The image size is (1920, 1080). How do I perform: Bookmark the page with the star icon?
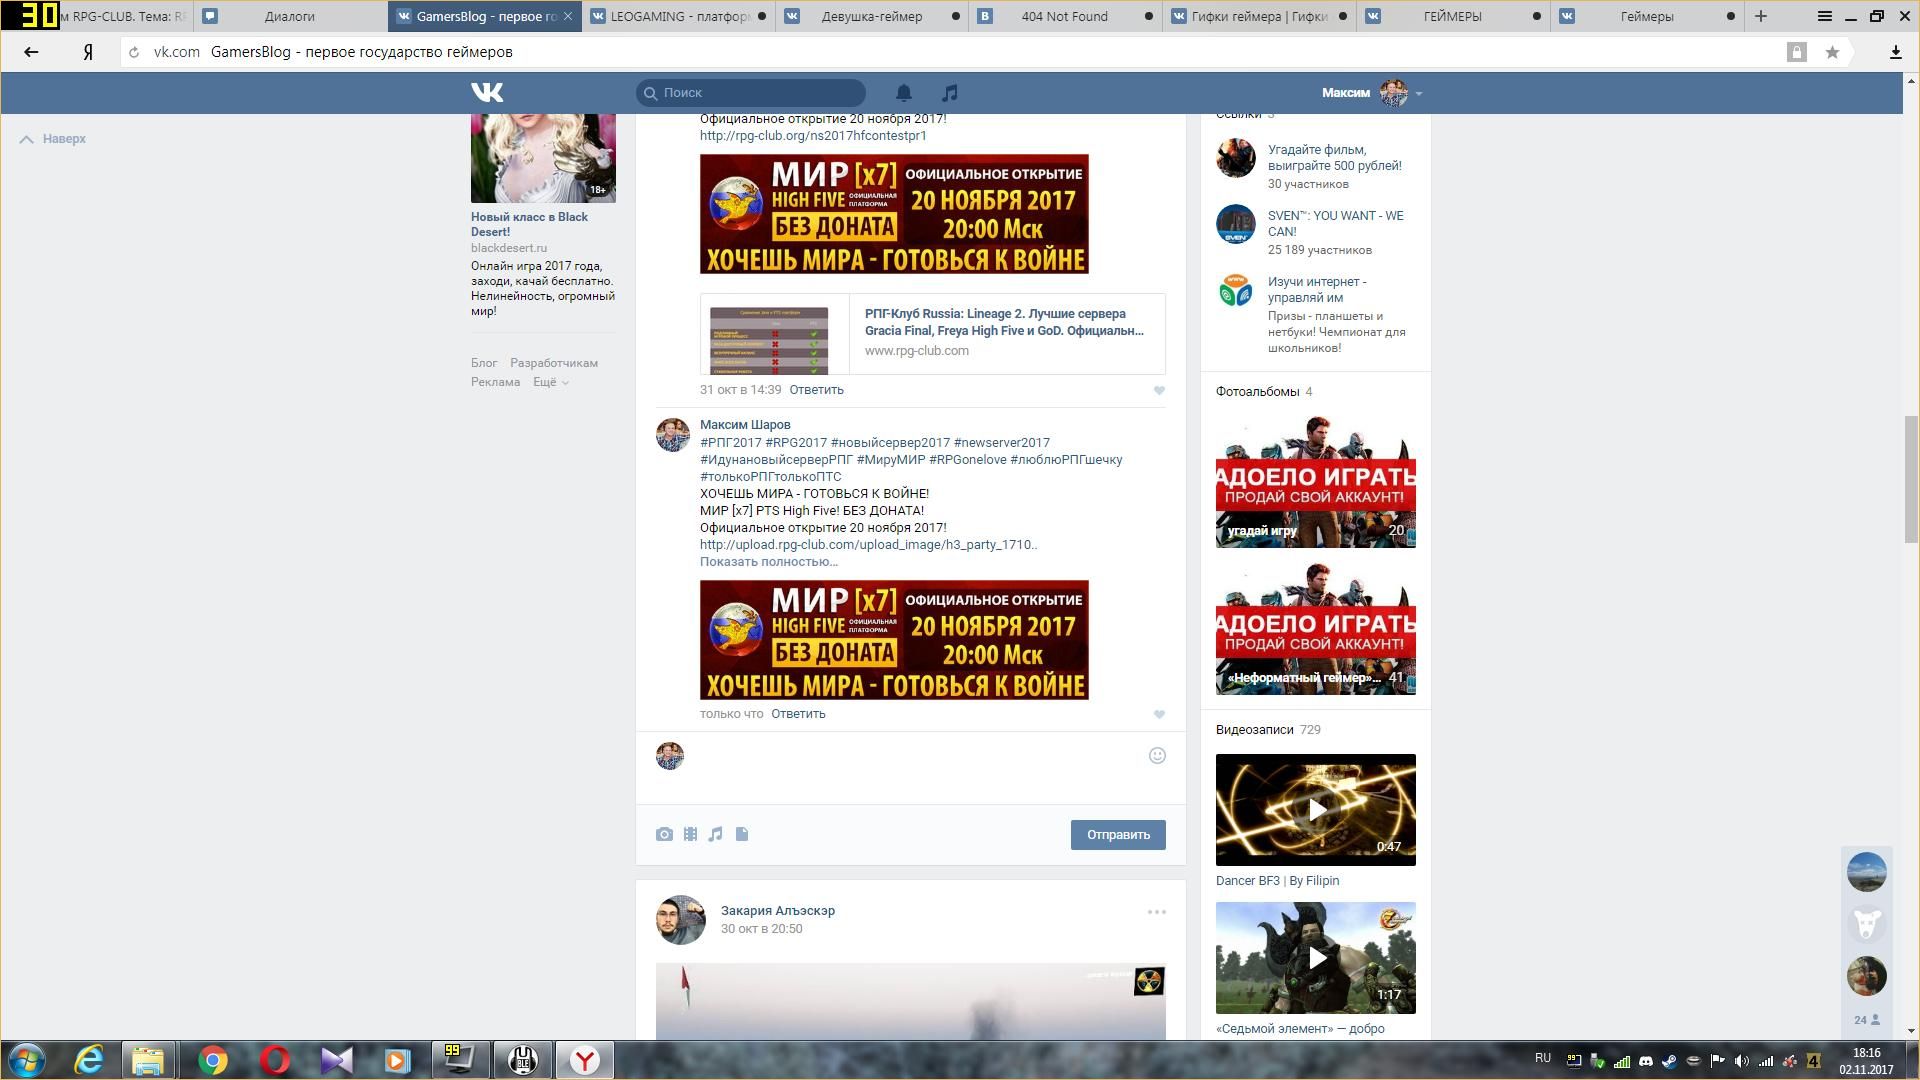(1832, 52)
